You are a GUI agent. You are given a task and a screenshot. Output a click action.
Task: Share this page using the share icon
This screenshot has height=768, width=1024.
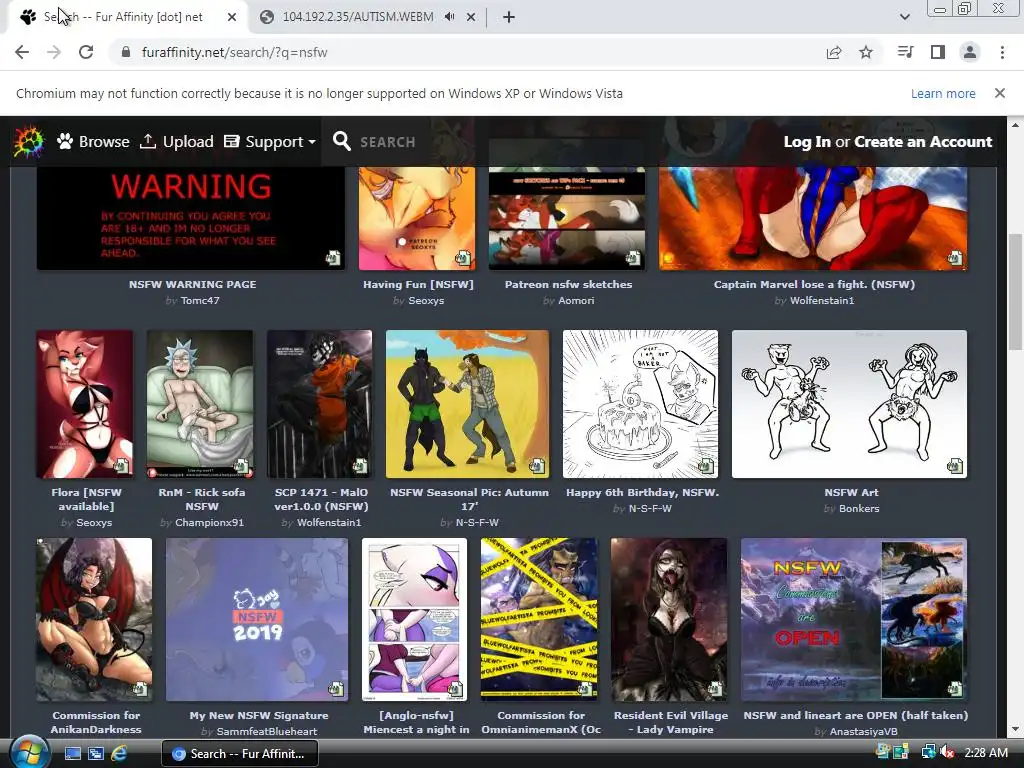point(834,52)
